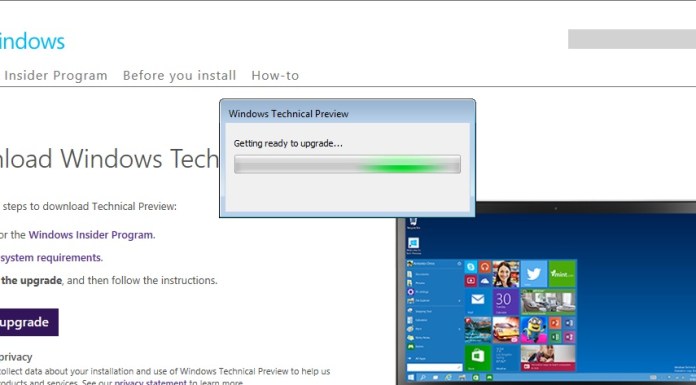Click the 'Getting ready to upgrade...' text
The height and width of the screenshot is (385, 696).
pyautogui.click(x=288, y=143)
